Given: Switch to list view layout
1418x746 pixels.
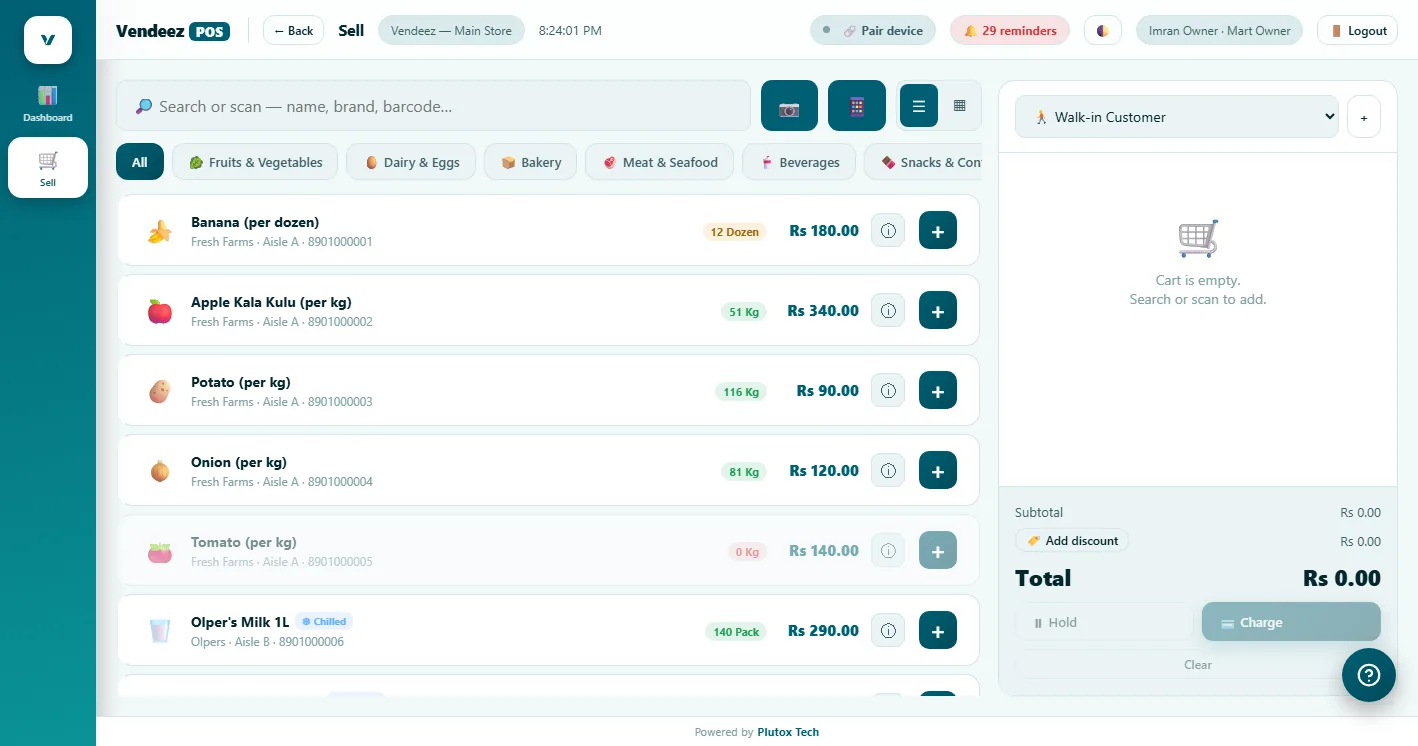Looking at the screenshot, I should [919, 106].
